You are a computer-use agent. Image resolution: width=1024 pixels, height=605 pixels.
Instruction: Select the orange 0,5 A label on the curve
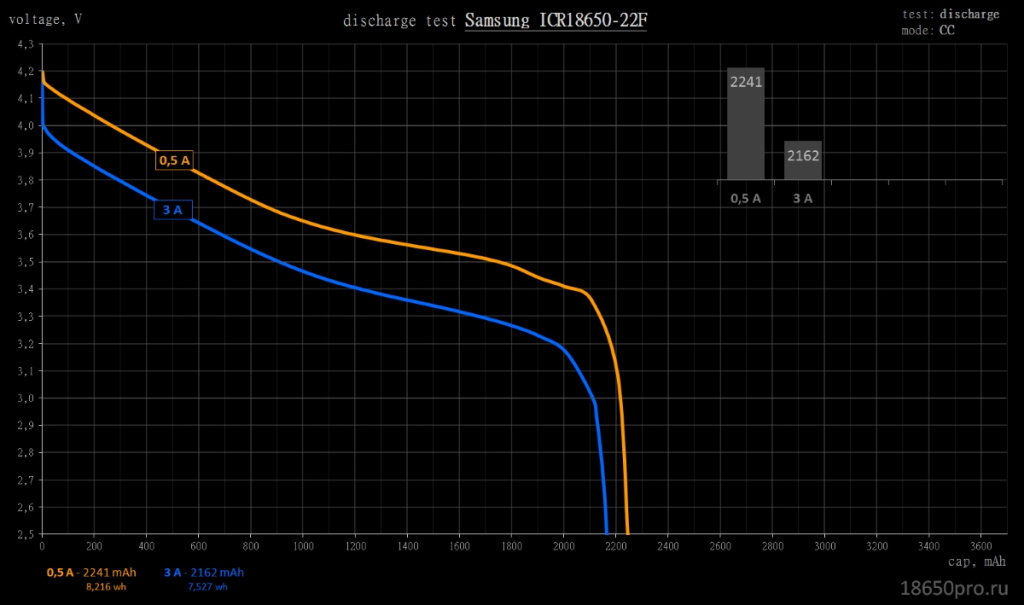point(174,160)
